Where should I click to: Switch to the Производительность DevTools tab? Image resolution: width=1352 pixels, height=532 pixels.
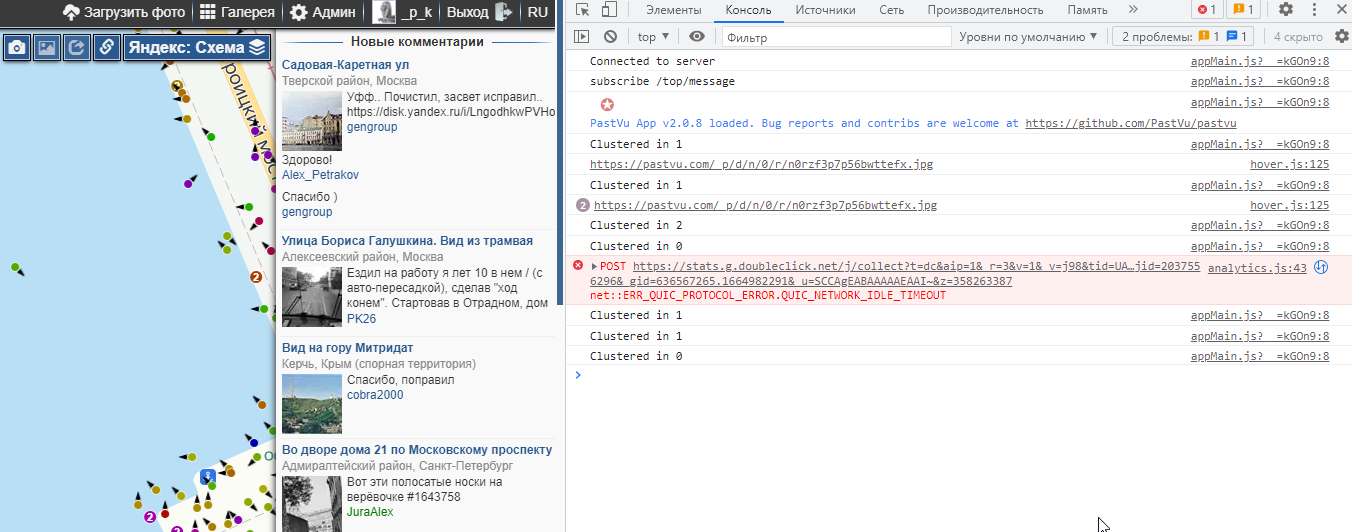[985, 10]
